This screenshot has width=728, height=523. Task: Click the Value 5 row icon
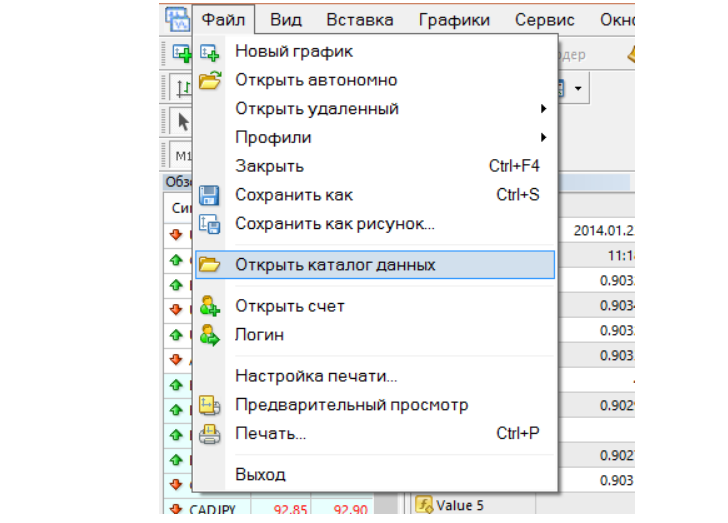tap(424, 504)
